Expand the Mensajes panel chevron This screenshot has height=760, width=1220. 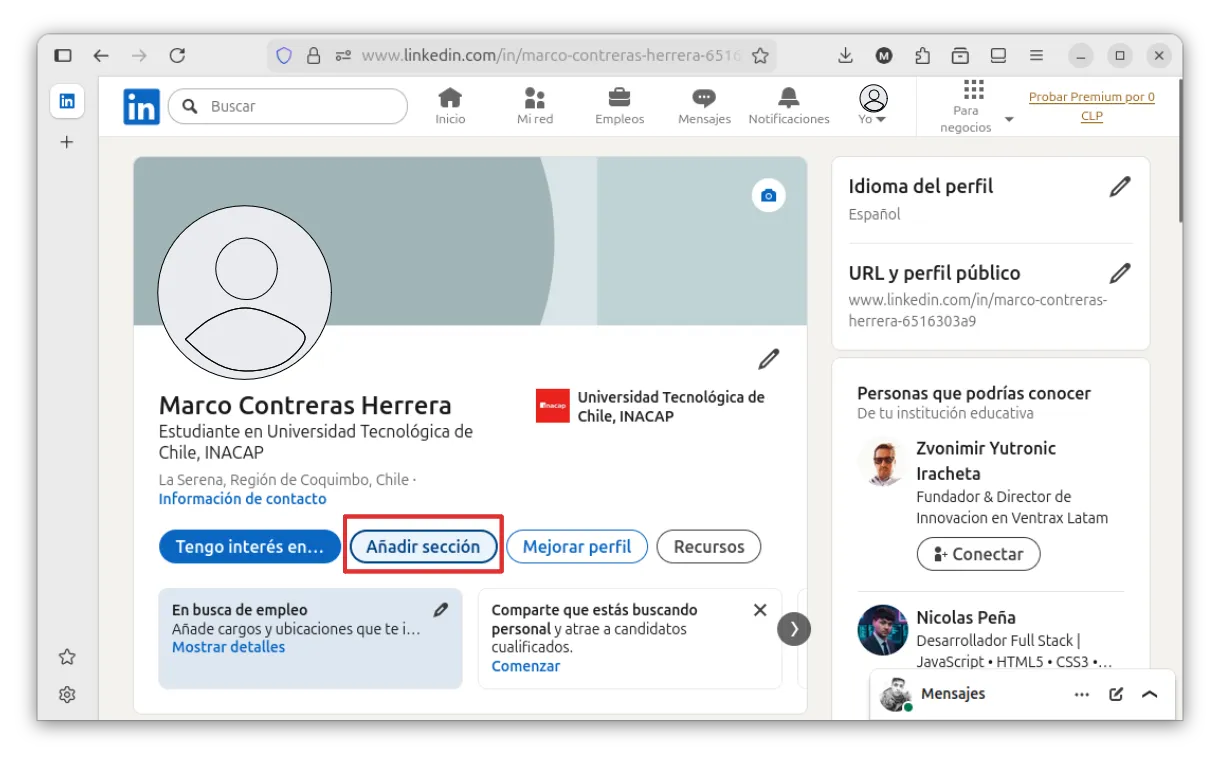click(x=1149, y=694)
